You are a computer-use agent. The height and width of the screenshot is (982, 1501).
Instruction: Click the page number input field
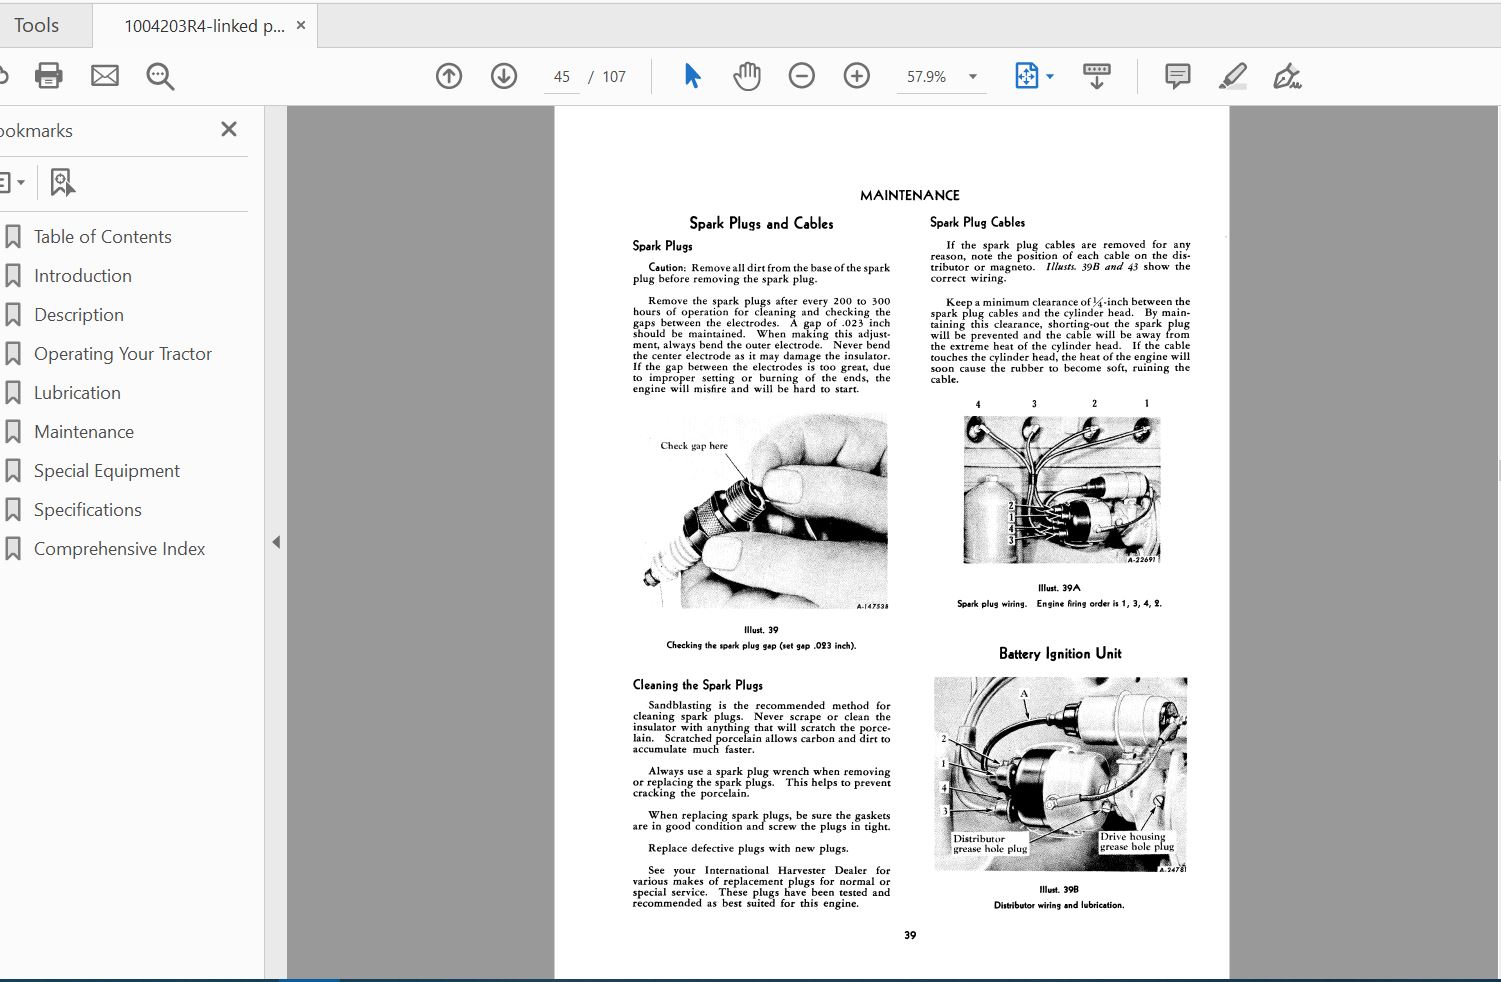[x=561, y=75]
